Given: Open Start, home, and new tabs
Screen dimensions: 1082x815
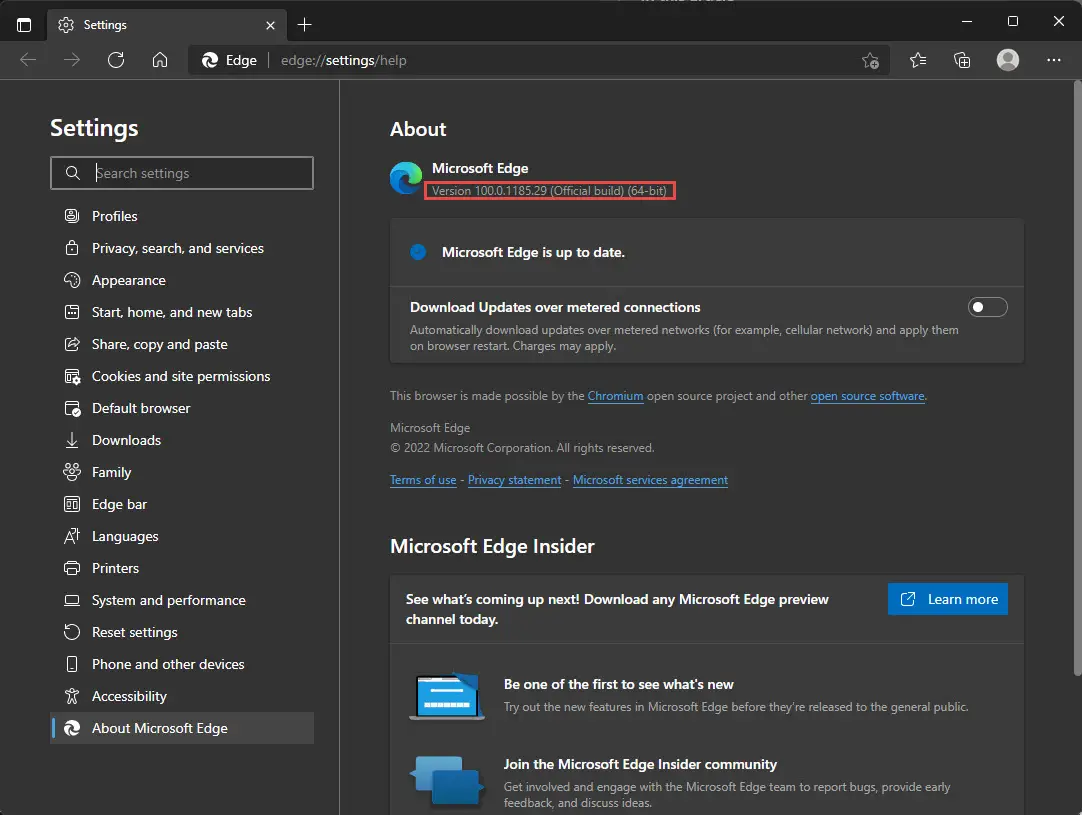Looking at the screenshot, I should pyautogui.click(x=182, y=313).
